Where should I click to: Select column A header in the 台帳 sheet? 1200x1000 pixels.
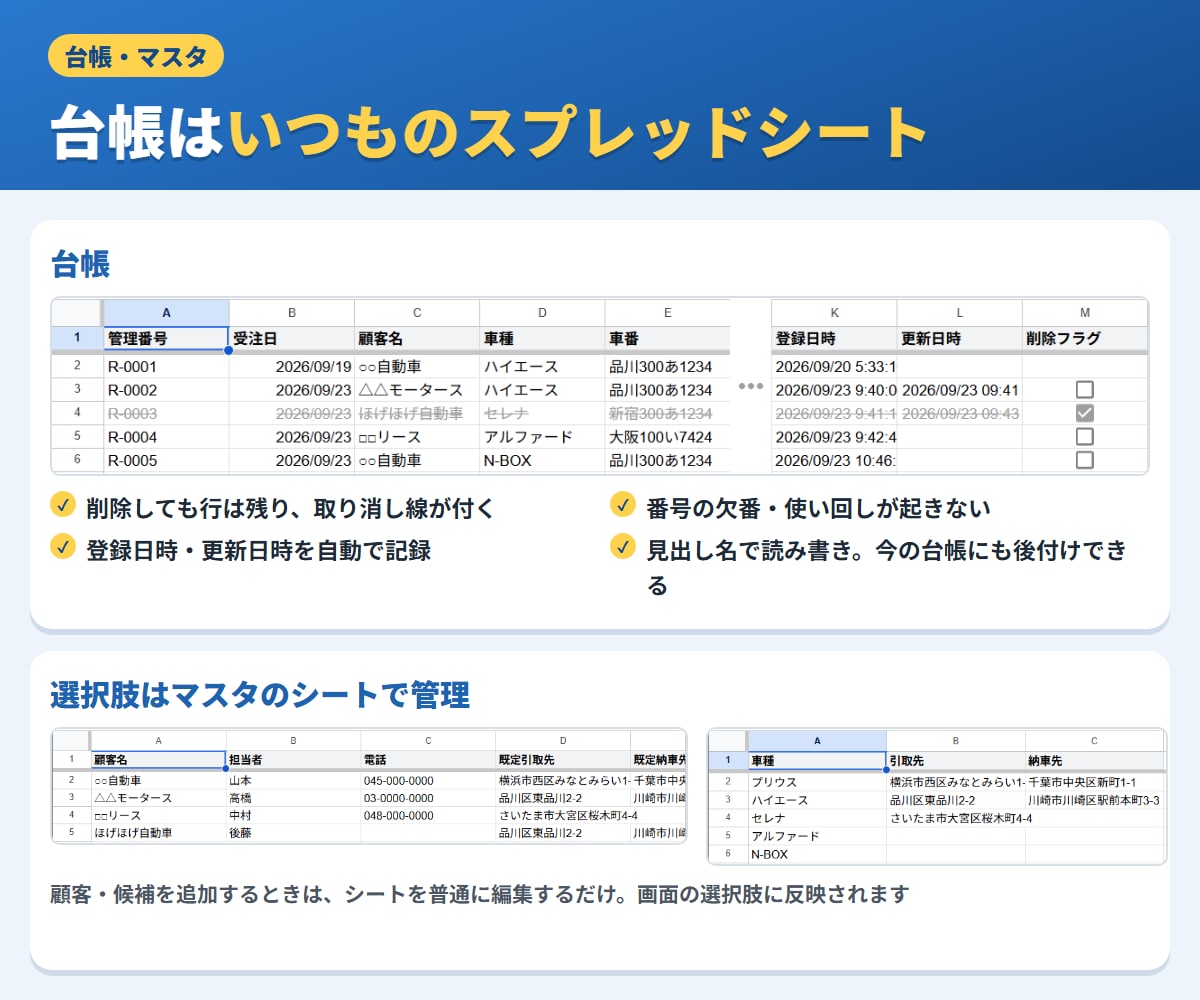click(166, 312)
